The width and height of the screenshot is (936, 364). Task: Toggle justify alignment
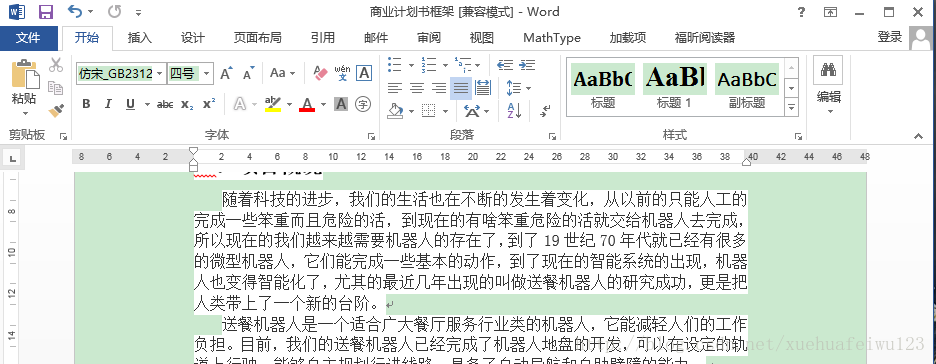coord(461,88)
